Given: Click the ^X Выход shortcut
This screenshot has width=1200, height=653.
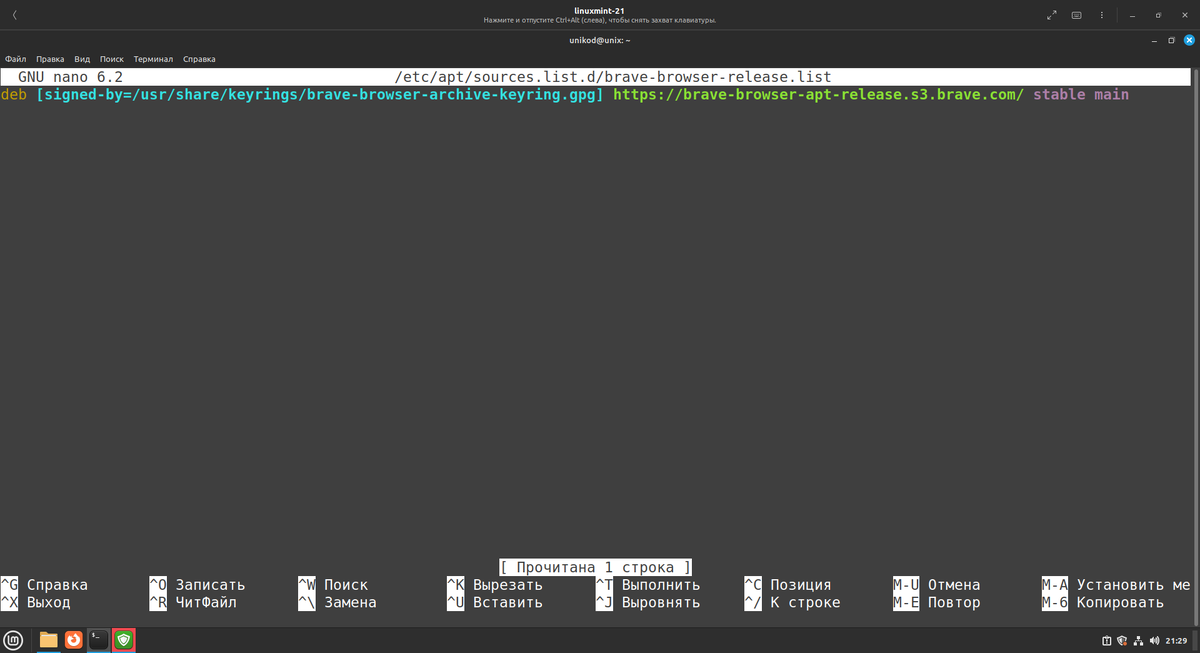Looking at the screenshot, I should [36, 603].
